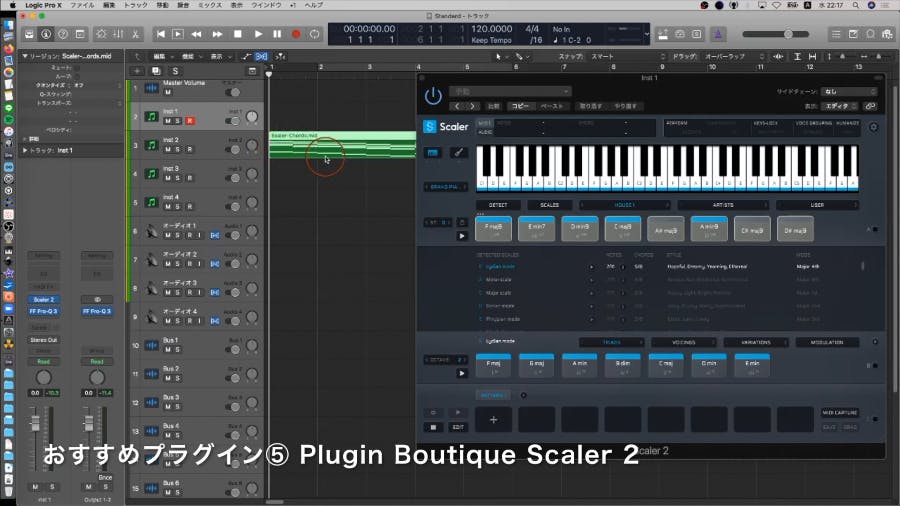This screenshot has width=900, height=506.
Task: Play the Lydian mode chord row
Action: coord(462,373)
